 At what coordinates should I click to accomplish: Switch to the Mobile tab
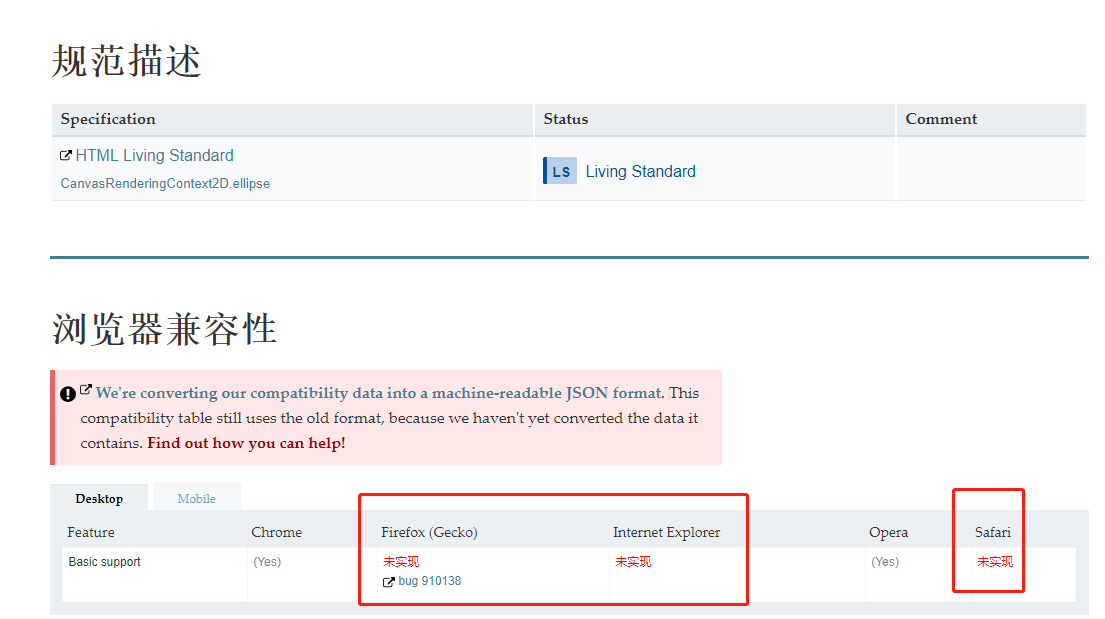pyautogui.click(x=197, y=498)
